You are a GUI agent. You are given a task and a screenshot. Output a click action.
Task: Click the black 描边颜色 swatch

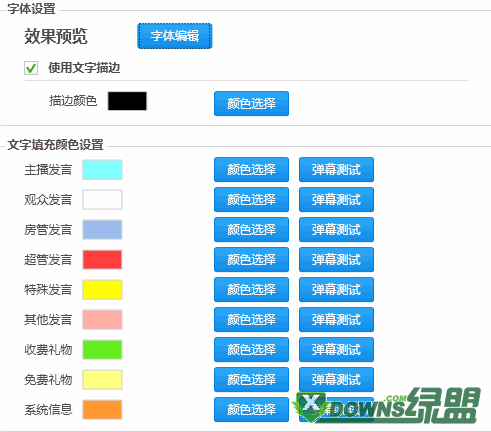pyautogui.click(x=127, y=101)
